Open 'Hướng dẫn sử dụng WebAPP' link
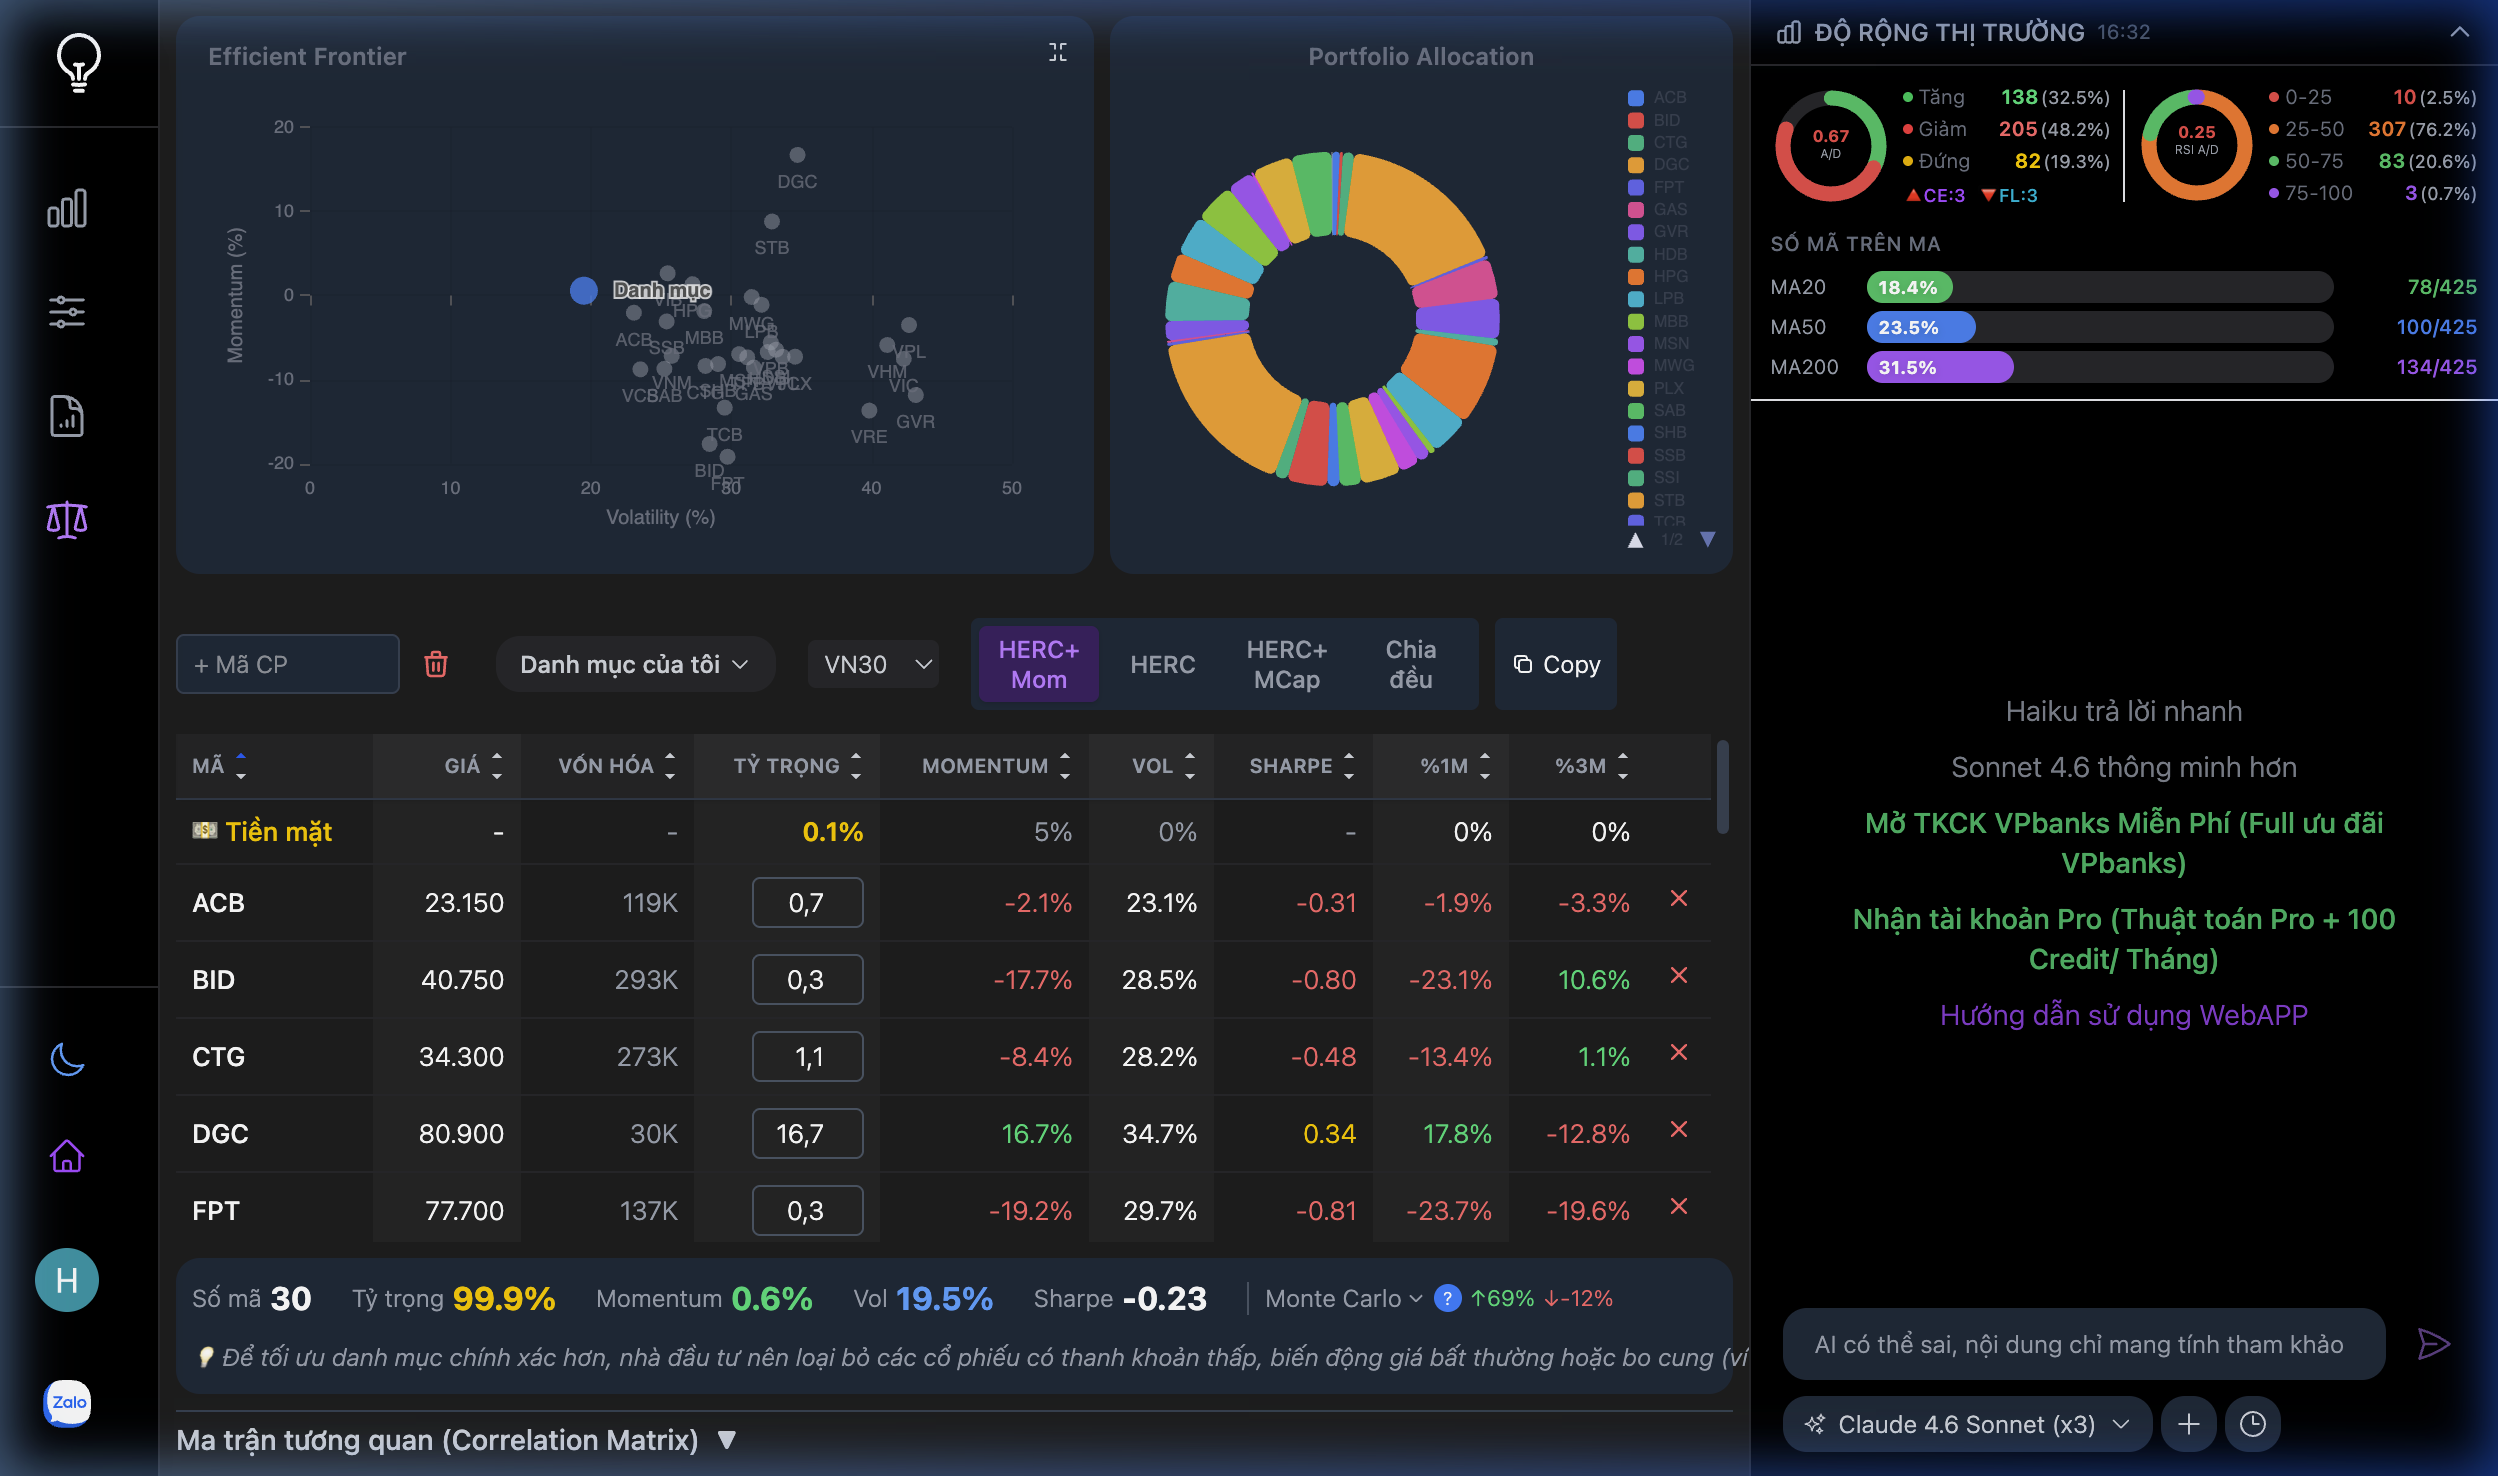 click(2123, 1015)
